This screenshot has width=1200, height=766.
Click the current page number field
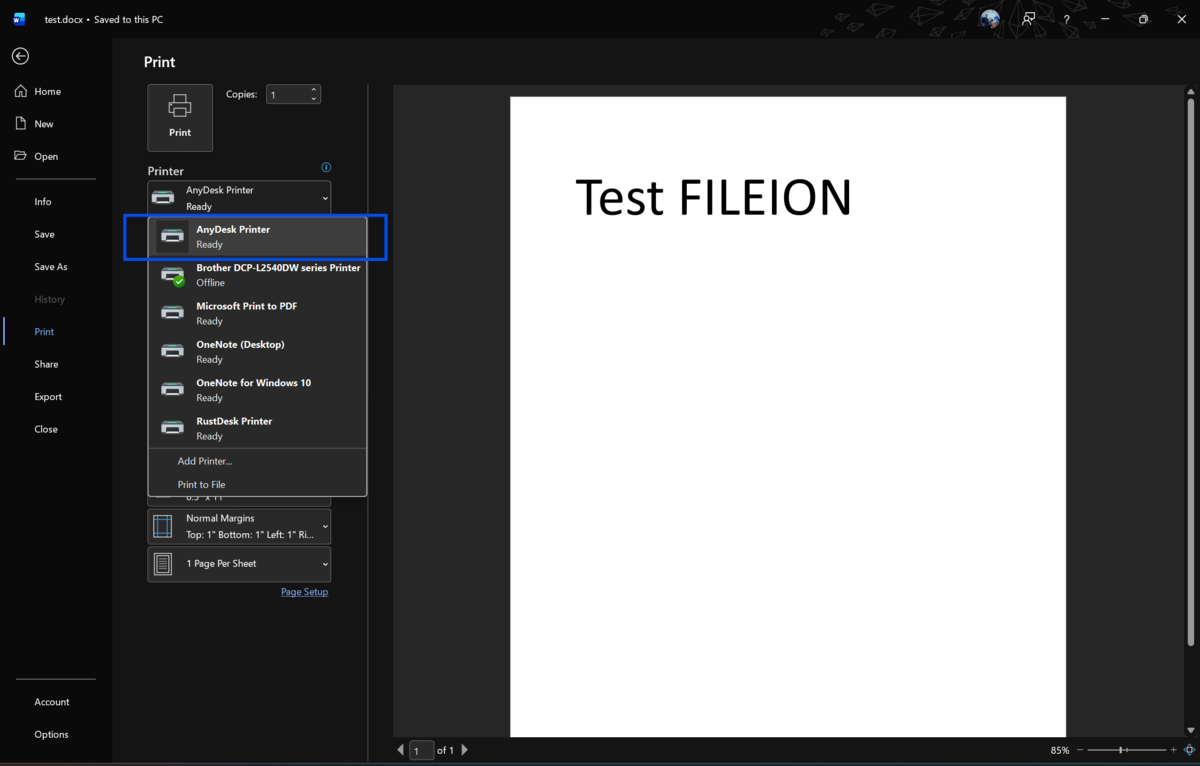click(x=422, y=750)
